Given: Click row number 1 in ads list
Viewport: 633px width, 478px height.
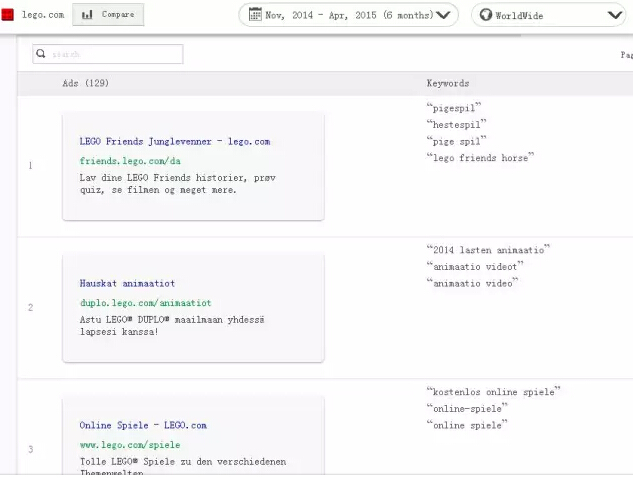Looking at the screenshot, I should pos(30,166).
